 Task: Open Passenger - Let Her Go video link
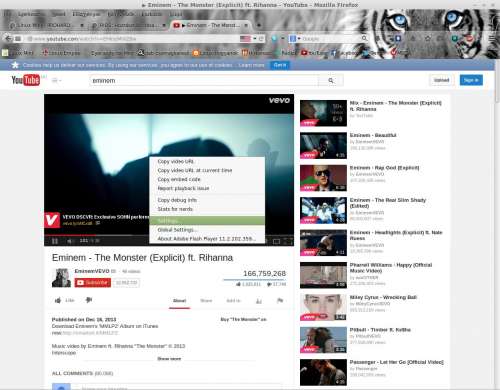[397, 362]
